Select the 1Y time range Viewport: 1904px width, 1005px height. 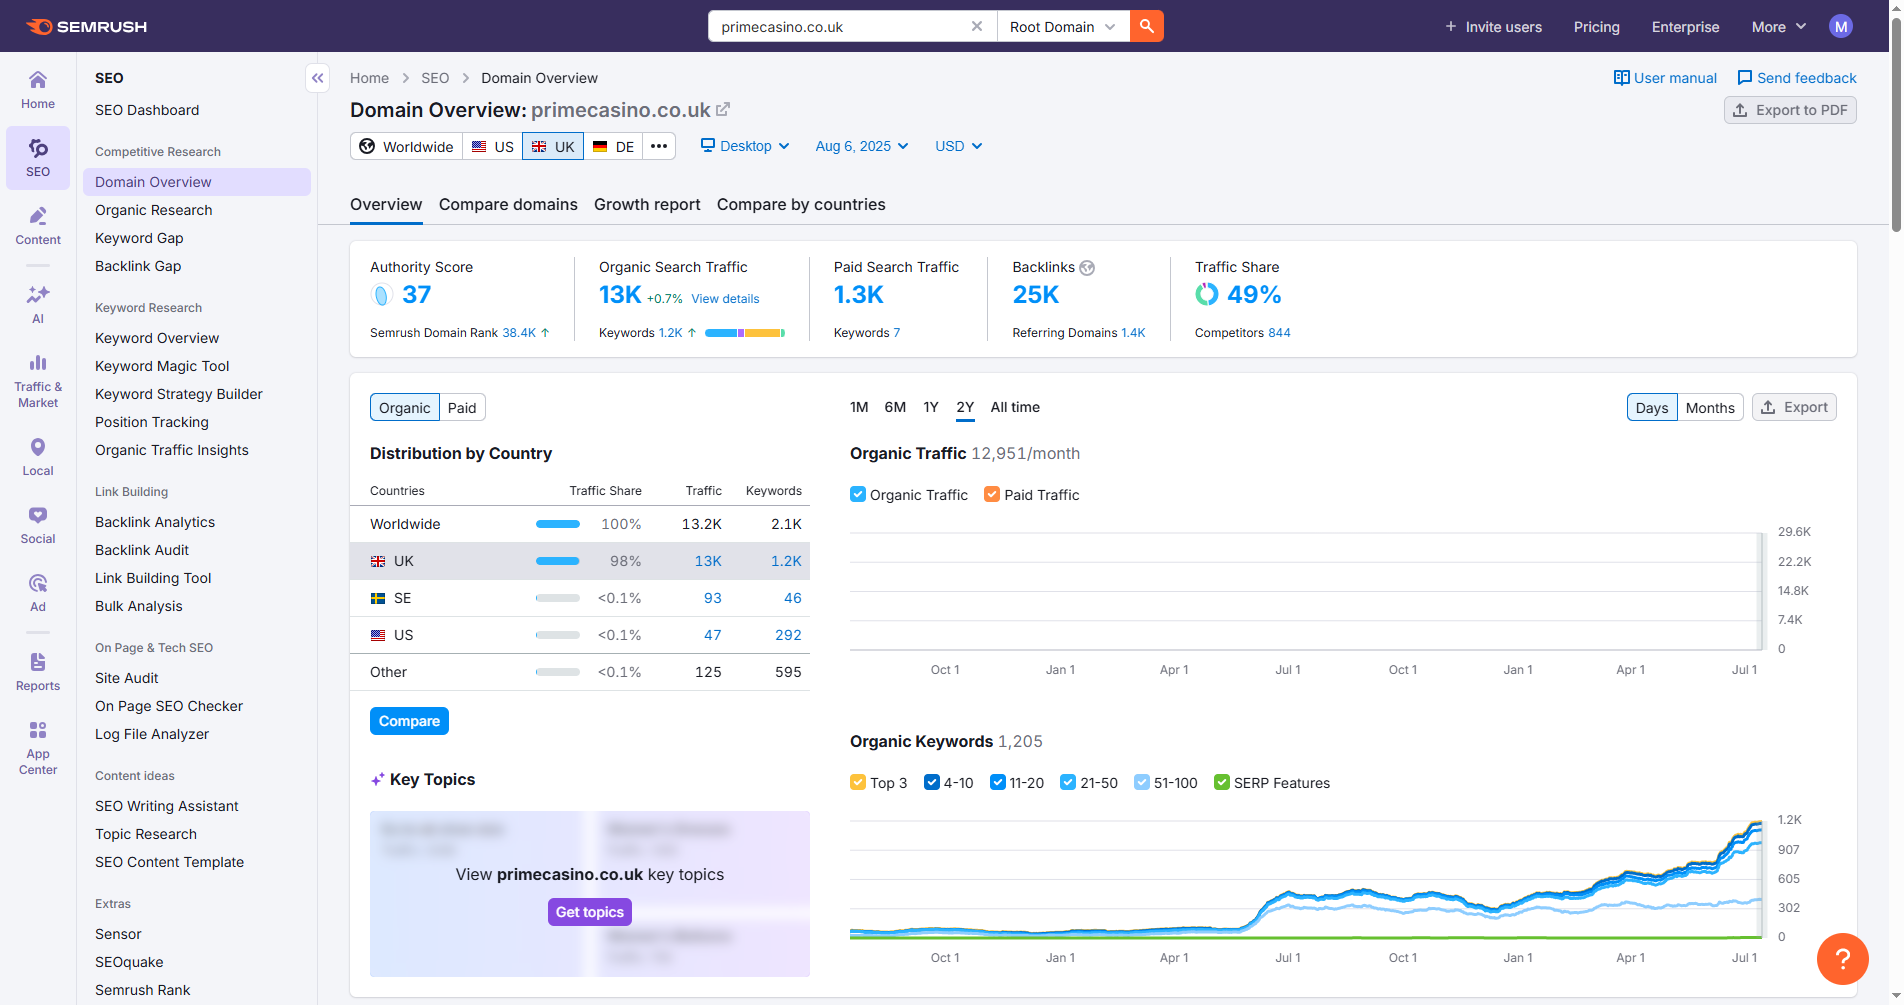point(931,407)
